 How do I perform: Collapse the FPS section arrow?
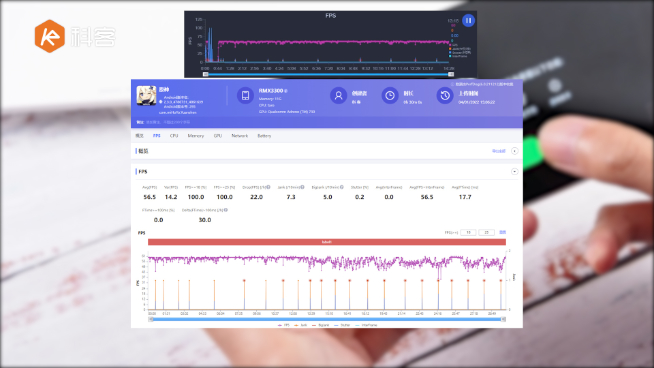(x=514, y=171)
